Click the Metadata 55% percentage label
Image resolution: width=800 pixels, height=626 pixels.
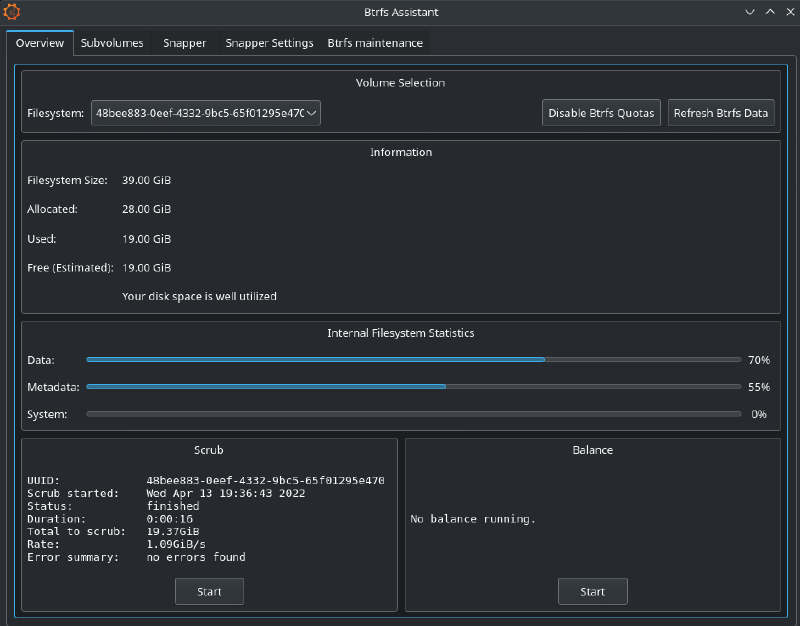(x=759, y=387)
